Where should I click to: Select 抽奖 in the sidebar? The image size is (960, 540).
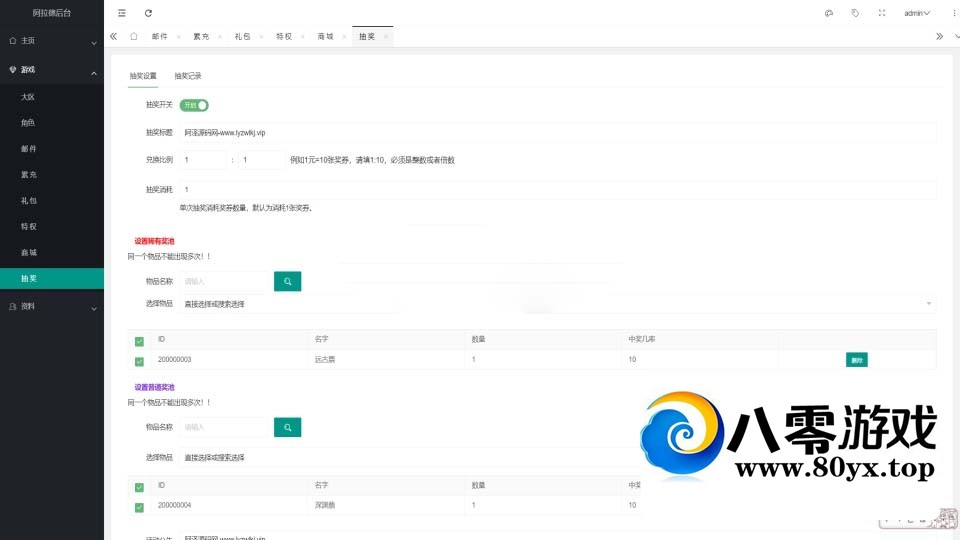pos(52,279)
